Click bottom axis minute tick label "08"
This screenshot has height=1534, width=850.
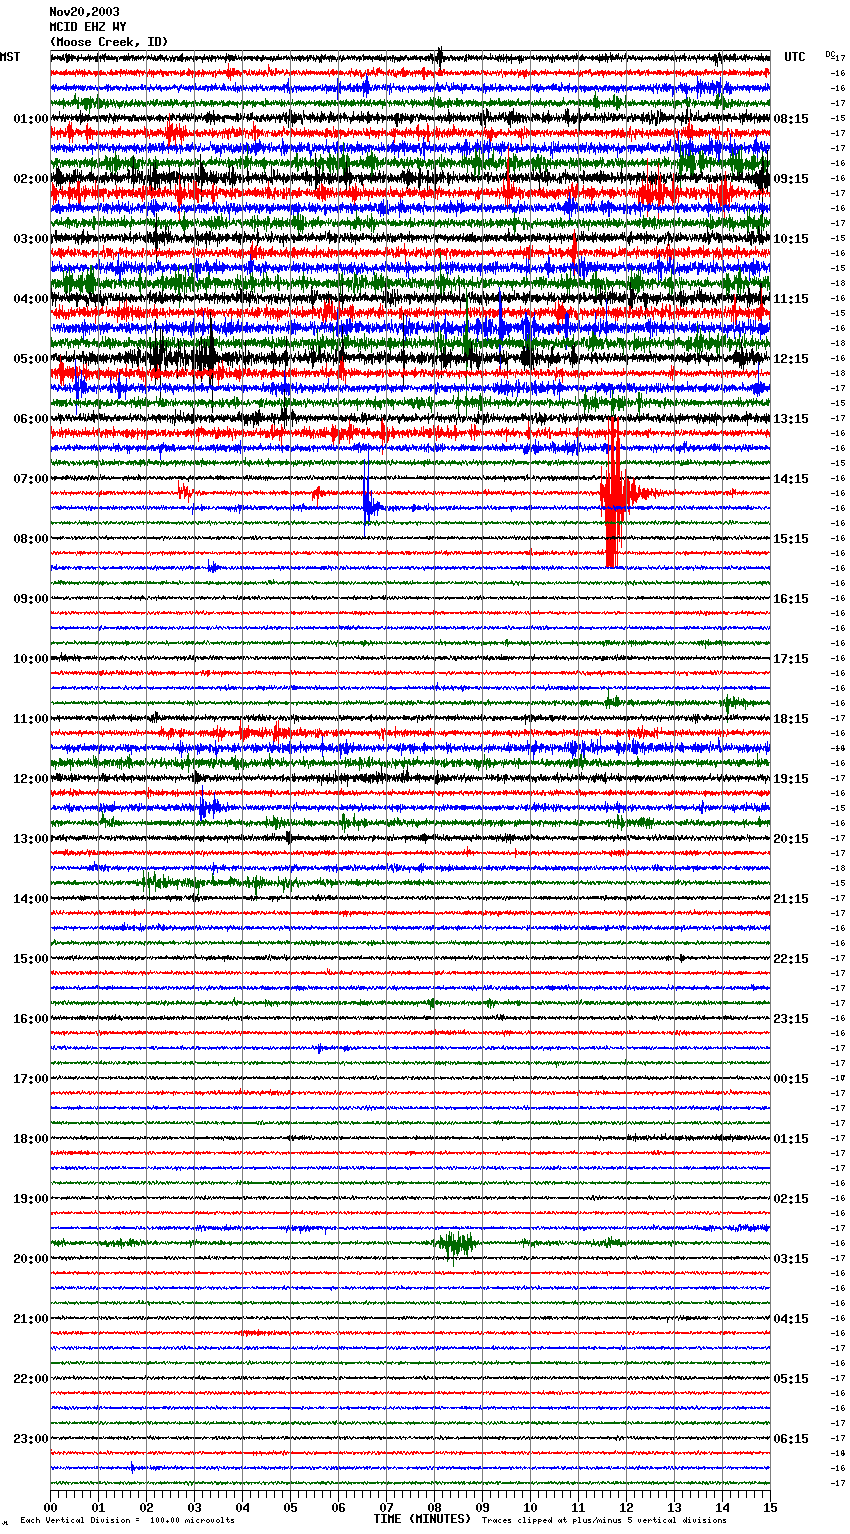434,1507
